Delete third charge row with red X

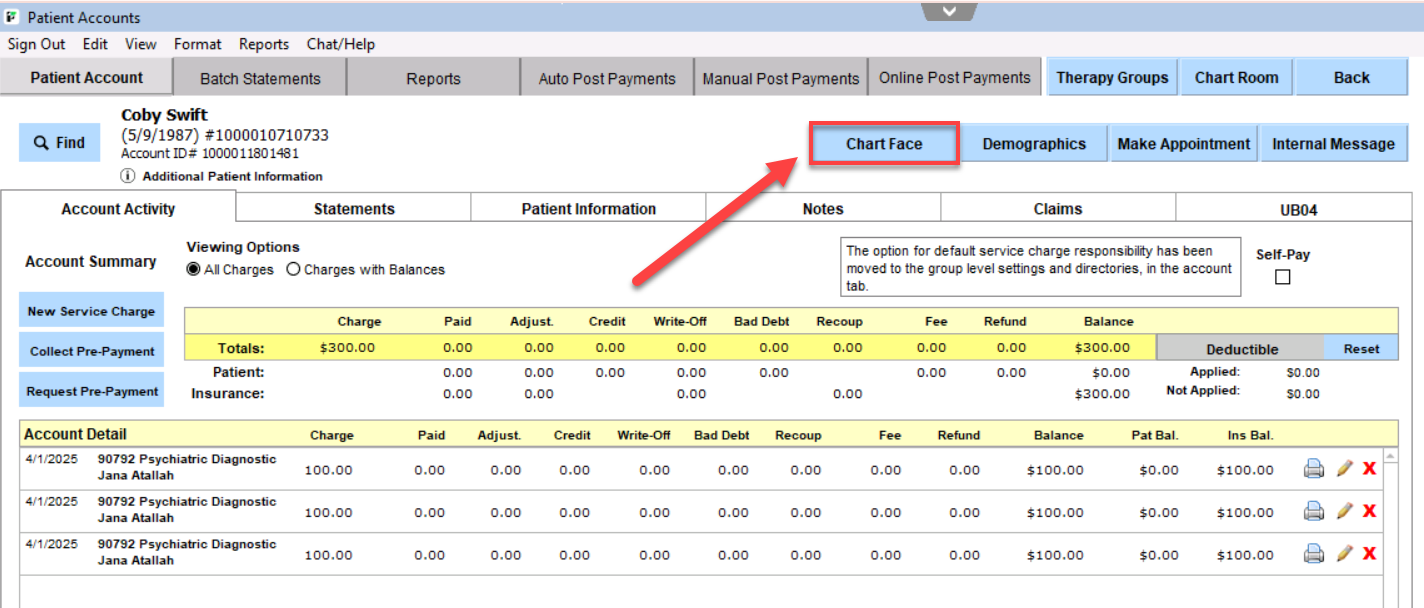[x=1370, y=554]
